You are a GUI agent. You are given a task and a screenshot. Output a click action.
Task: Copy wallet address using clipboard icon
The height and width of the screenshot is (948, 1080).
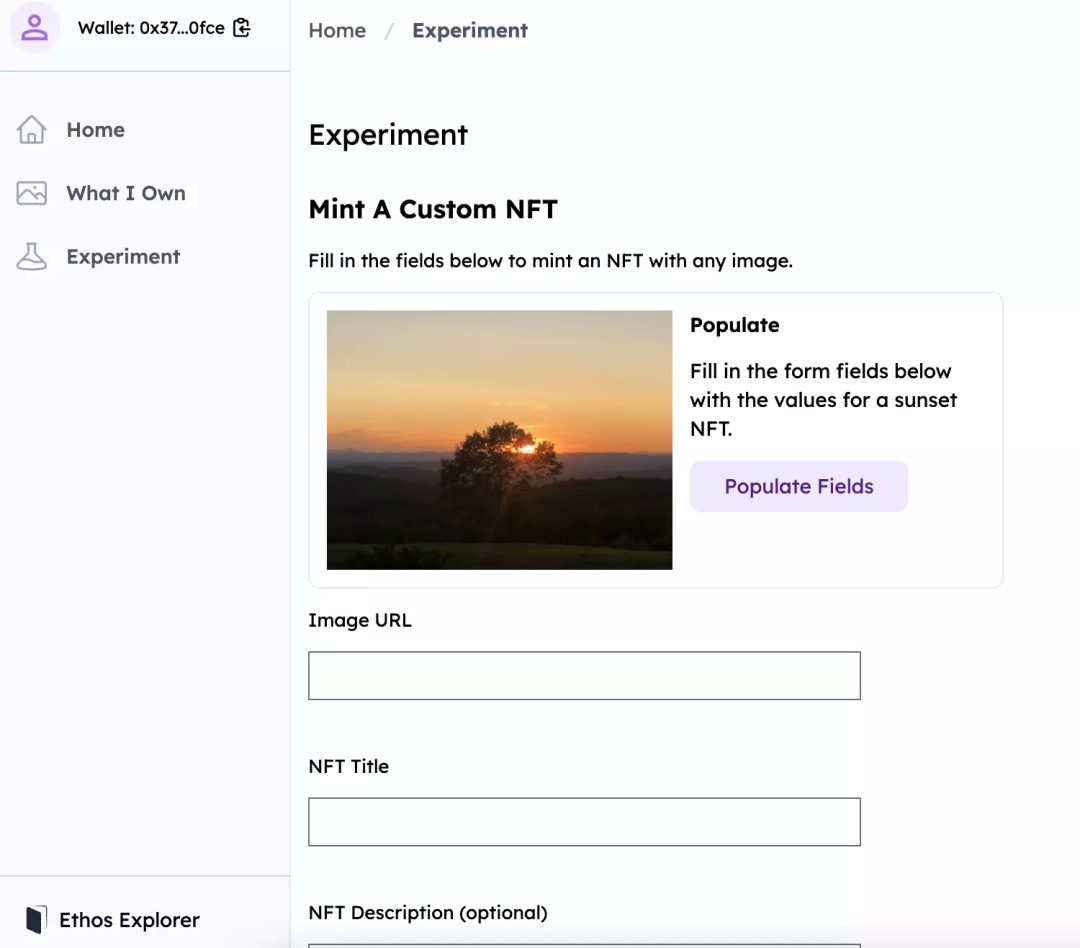coord(241,28)
